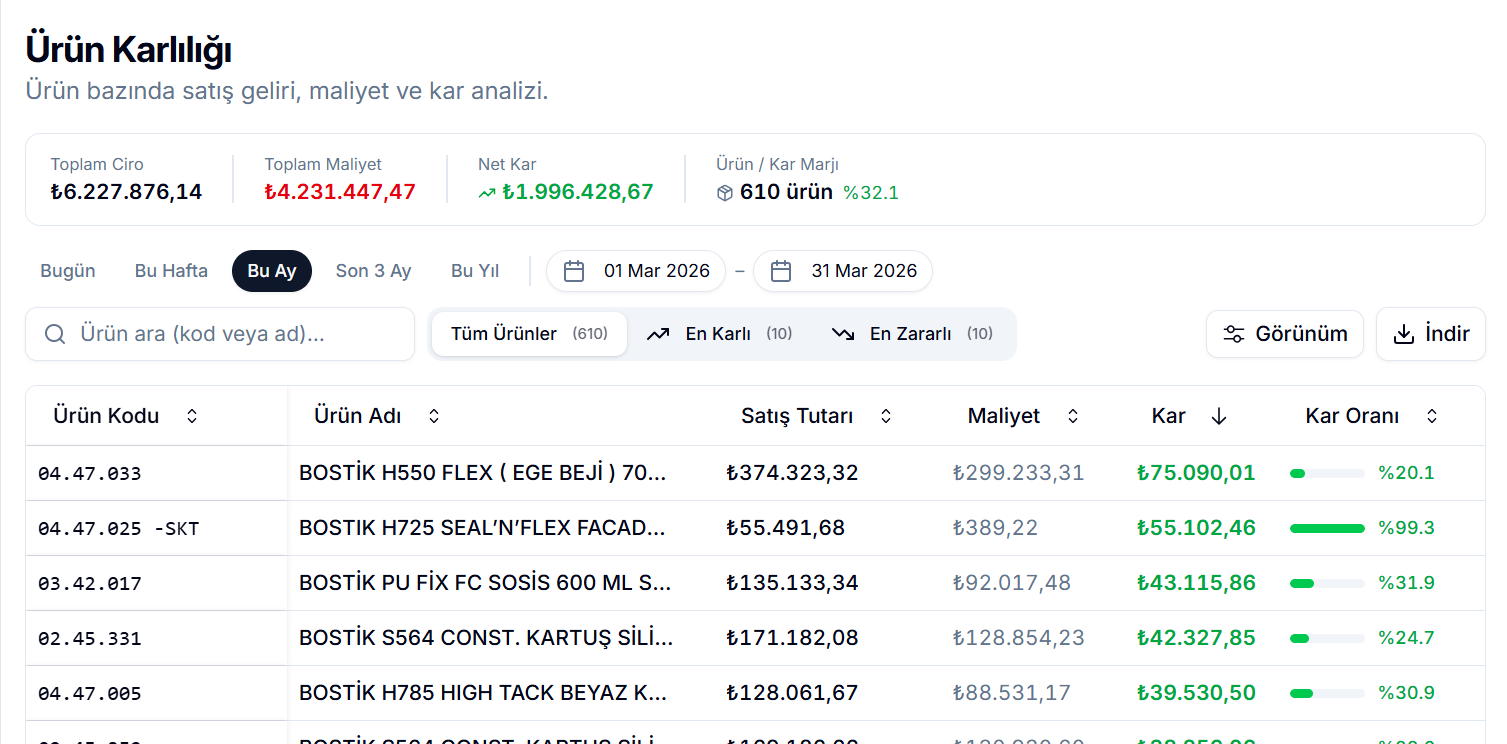Switch period to Bu Hafta
Image resolution: width=1507 pixels, height=744 pixels.
point(171,271)
